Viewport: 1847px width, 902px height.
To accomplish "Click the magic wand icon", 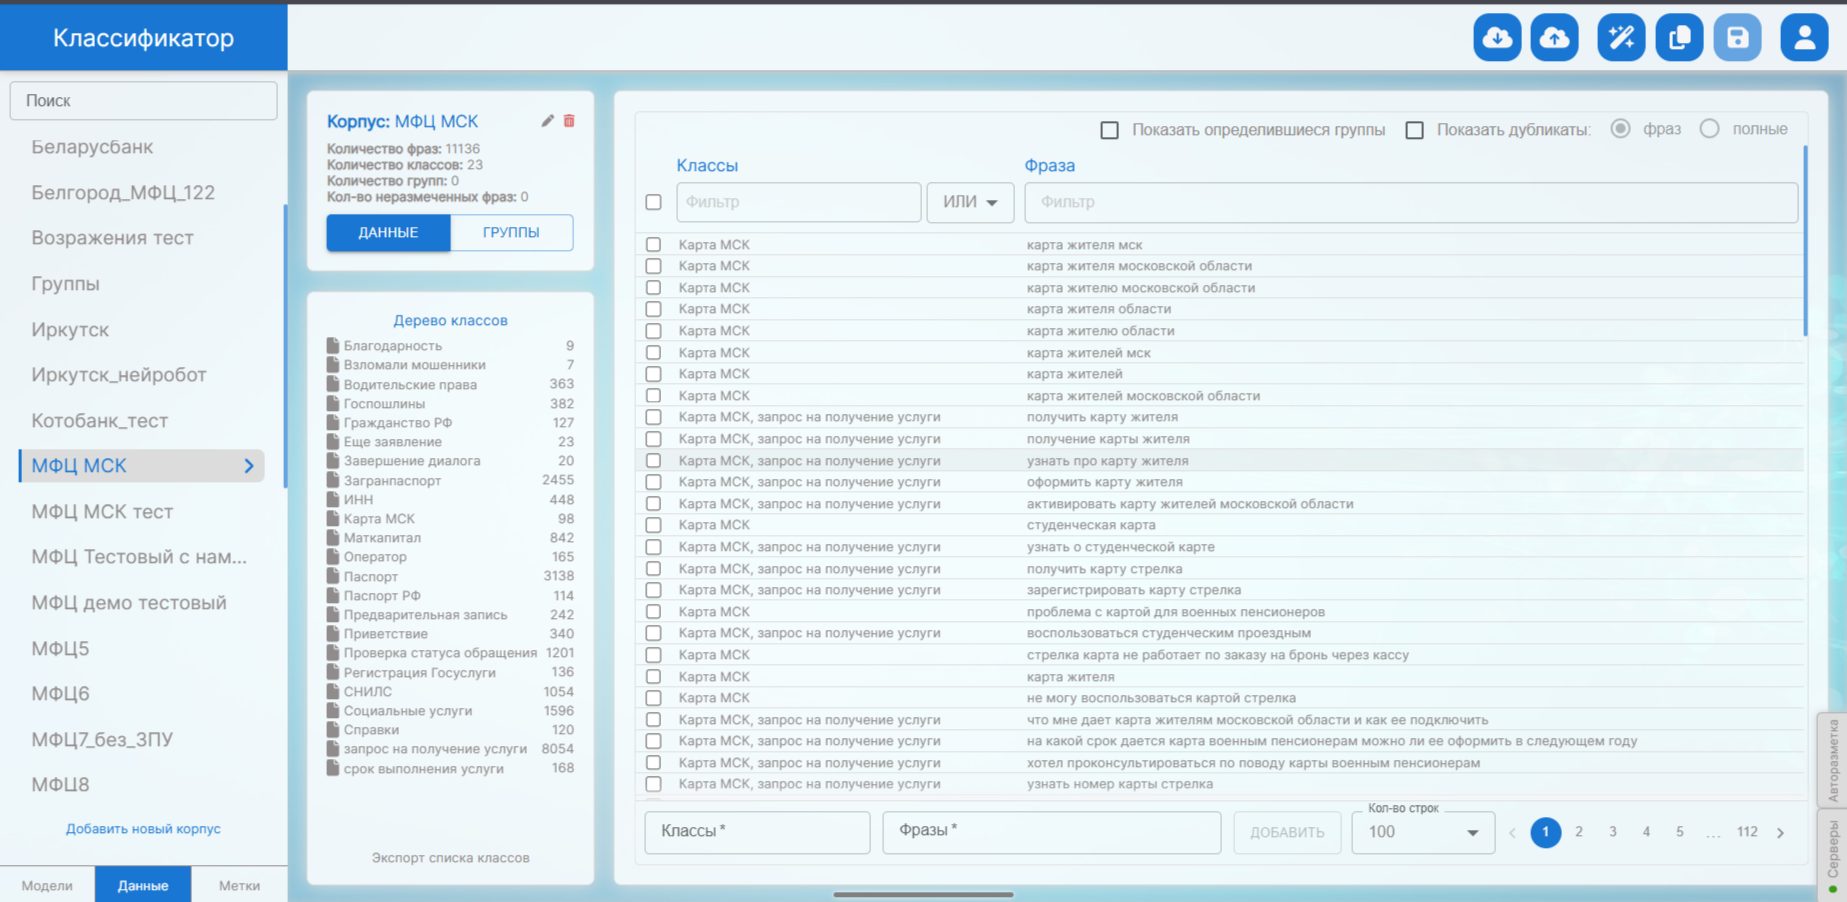I will (x=1621, y=38).
